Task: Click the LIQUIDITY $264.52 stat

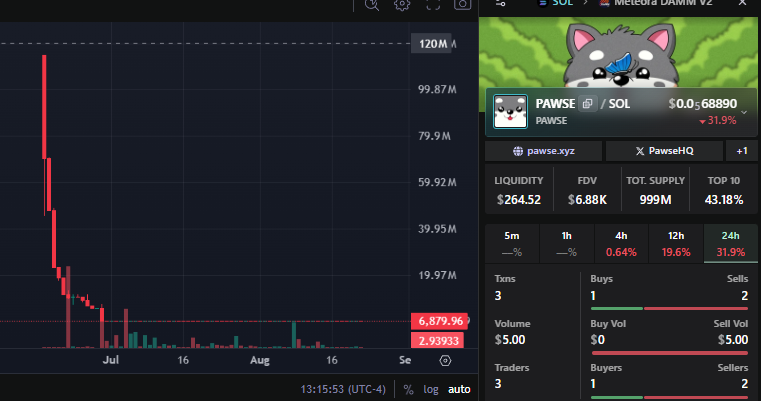Action: click(519, 190)
